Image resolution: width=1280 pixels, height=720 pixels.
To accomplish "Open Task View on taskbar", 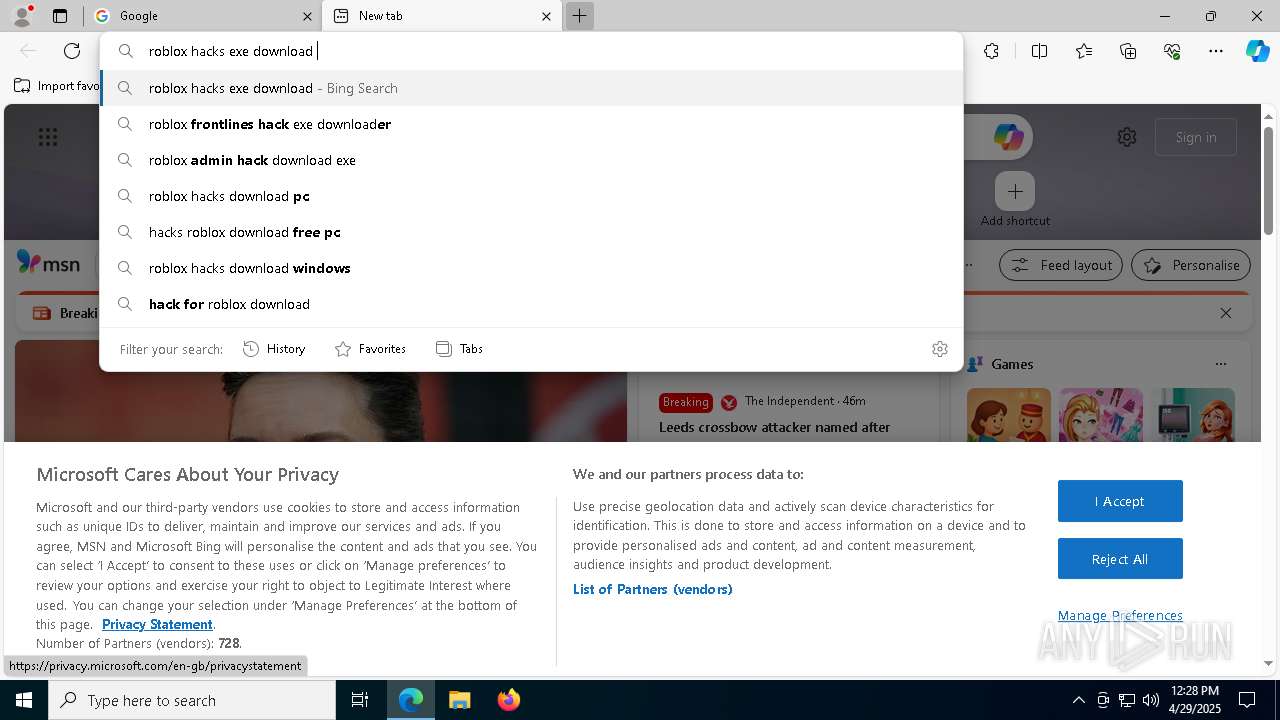I will (x=360, y=700).
